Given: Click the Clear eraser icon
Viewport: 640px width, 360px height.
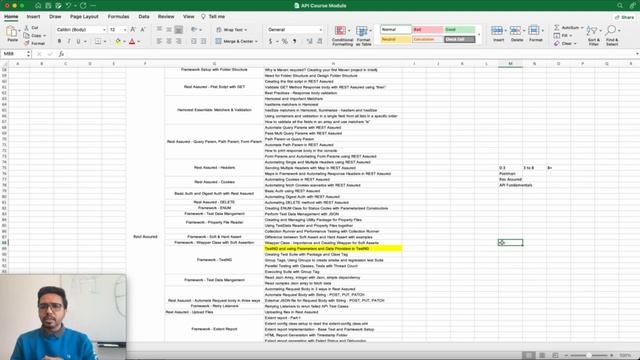Looking at the screenshot, I should pyautogui.click(x=557, y=43).
